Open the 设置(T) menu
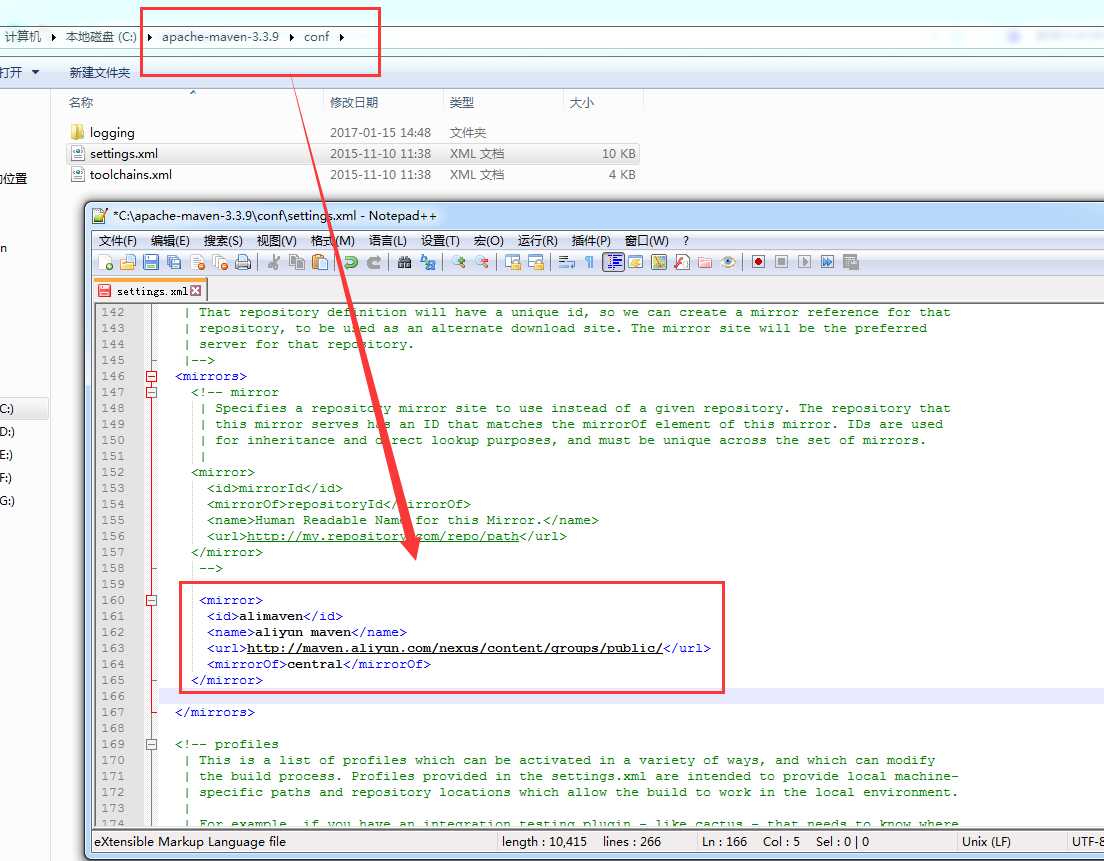Viewport: 1104px width, 861px height. [x=440, y=241]
